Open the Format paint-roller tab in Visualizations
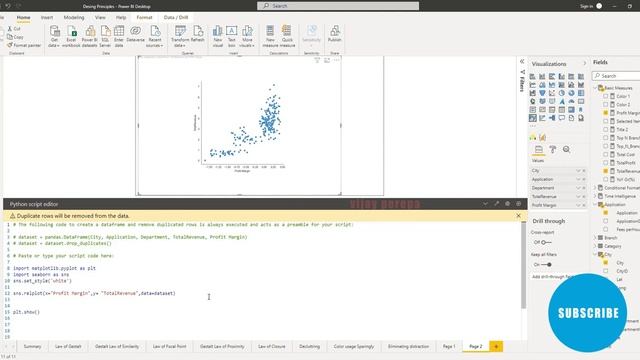Viewport: 640px width, 360px height. 553,149
